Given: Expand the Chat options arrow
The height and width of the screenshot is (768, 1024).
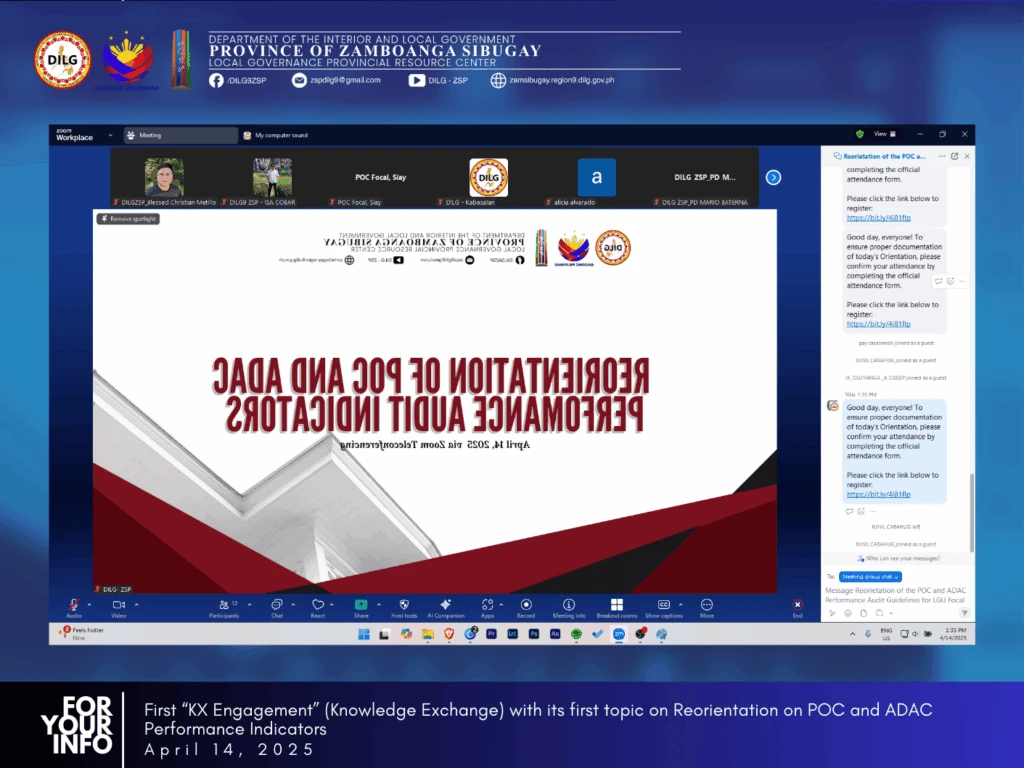Looking at the screenshot, I should pos(293,605).
